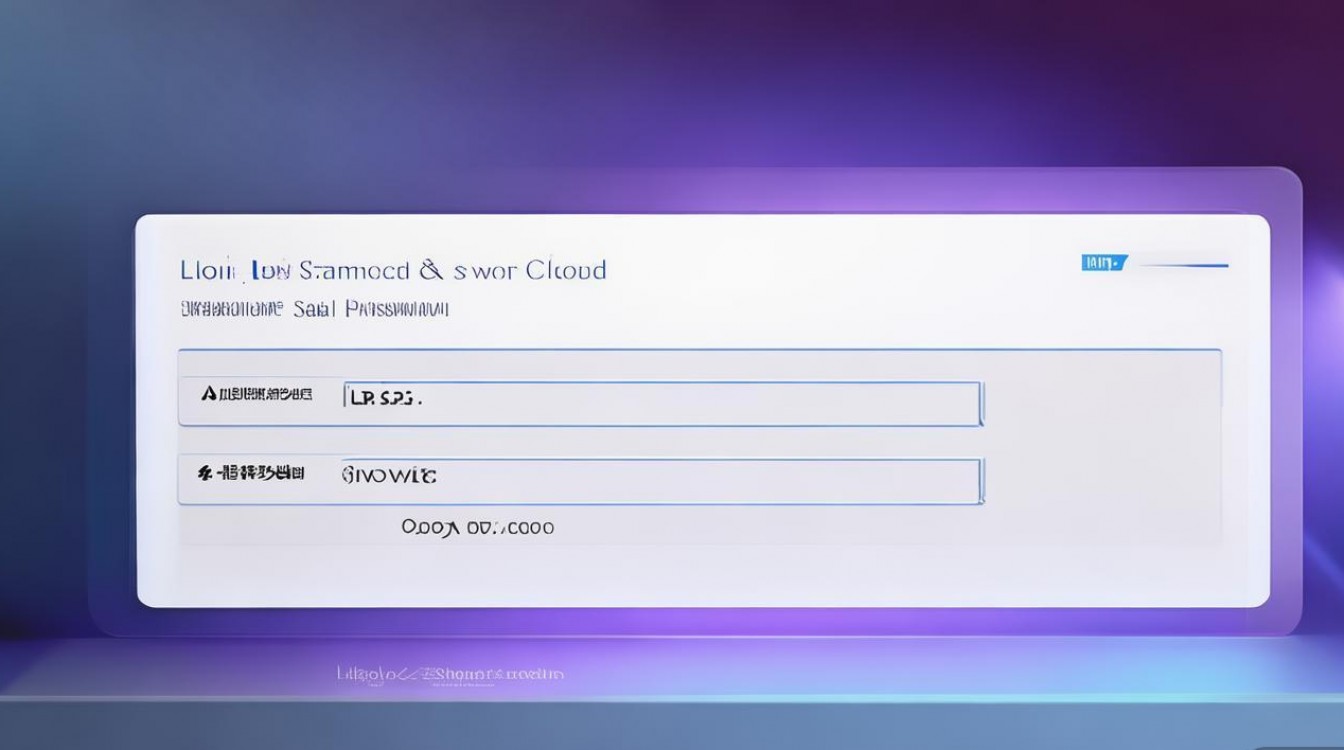Click the blue horizontal line beside the top-right badge
Viewport: 1344px width, 750px height.
tap(1184, 265)
